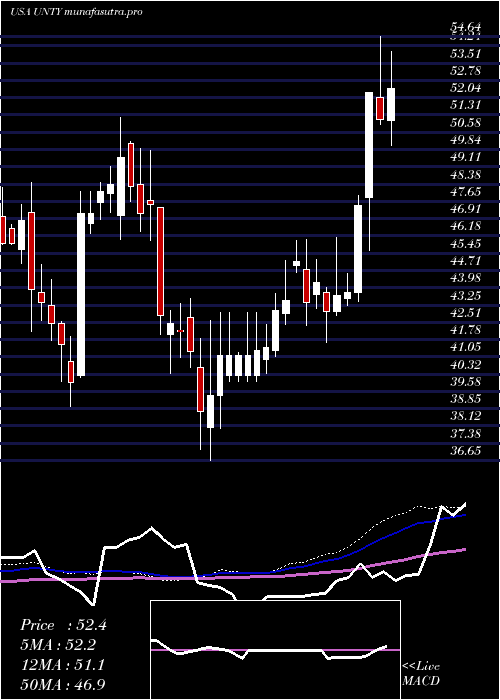Pick the 38.85 axis label

(466, 399)
